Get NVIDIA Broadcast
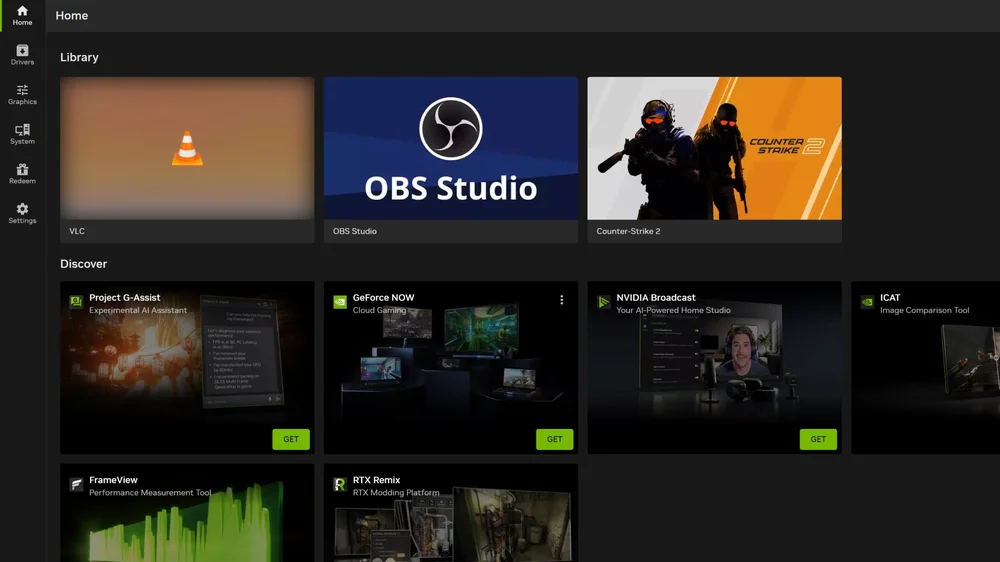Image resolution: width=1000 pixels, height=562 pixels. (818, 439)
